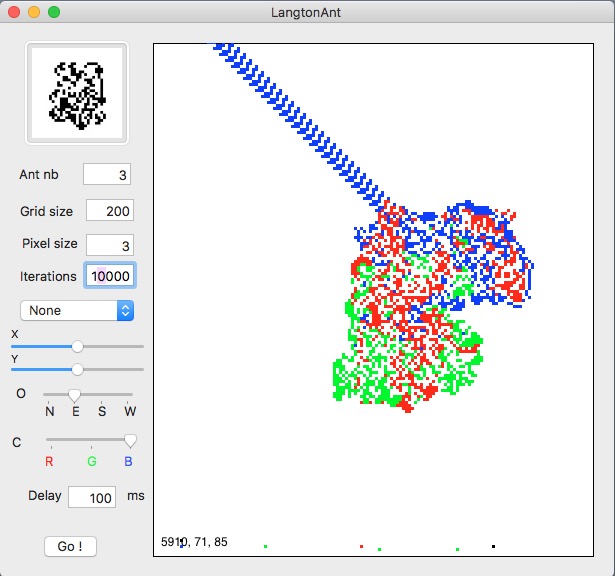
Task: Close the LangtonAnt window
Action: (14, 12)
